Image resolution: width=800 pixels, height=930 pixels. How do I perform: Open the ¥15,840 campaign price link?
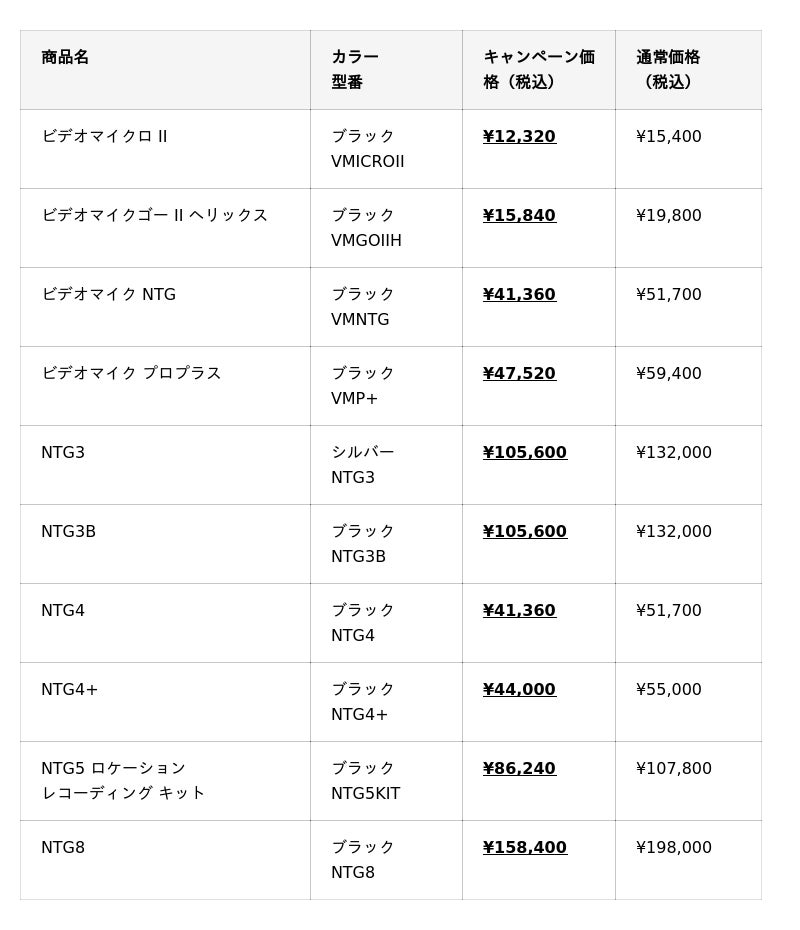(519, 216)
